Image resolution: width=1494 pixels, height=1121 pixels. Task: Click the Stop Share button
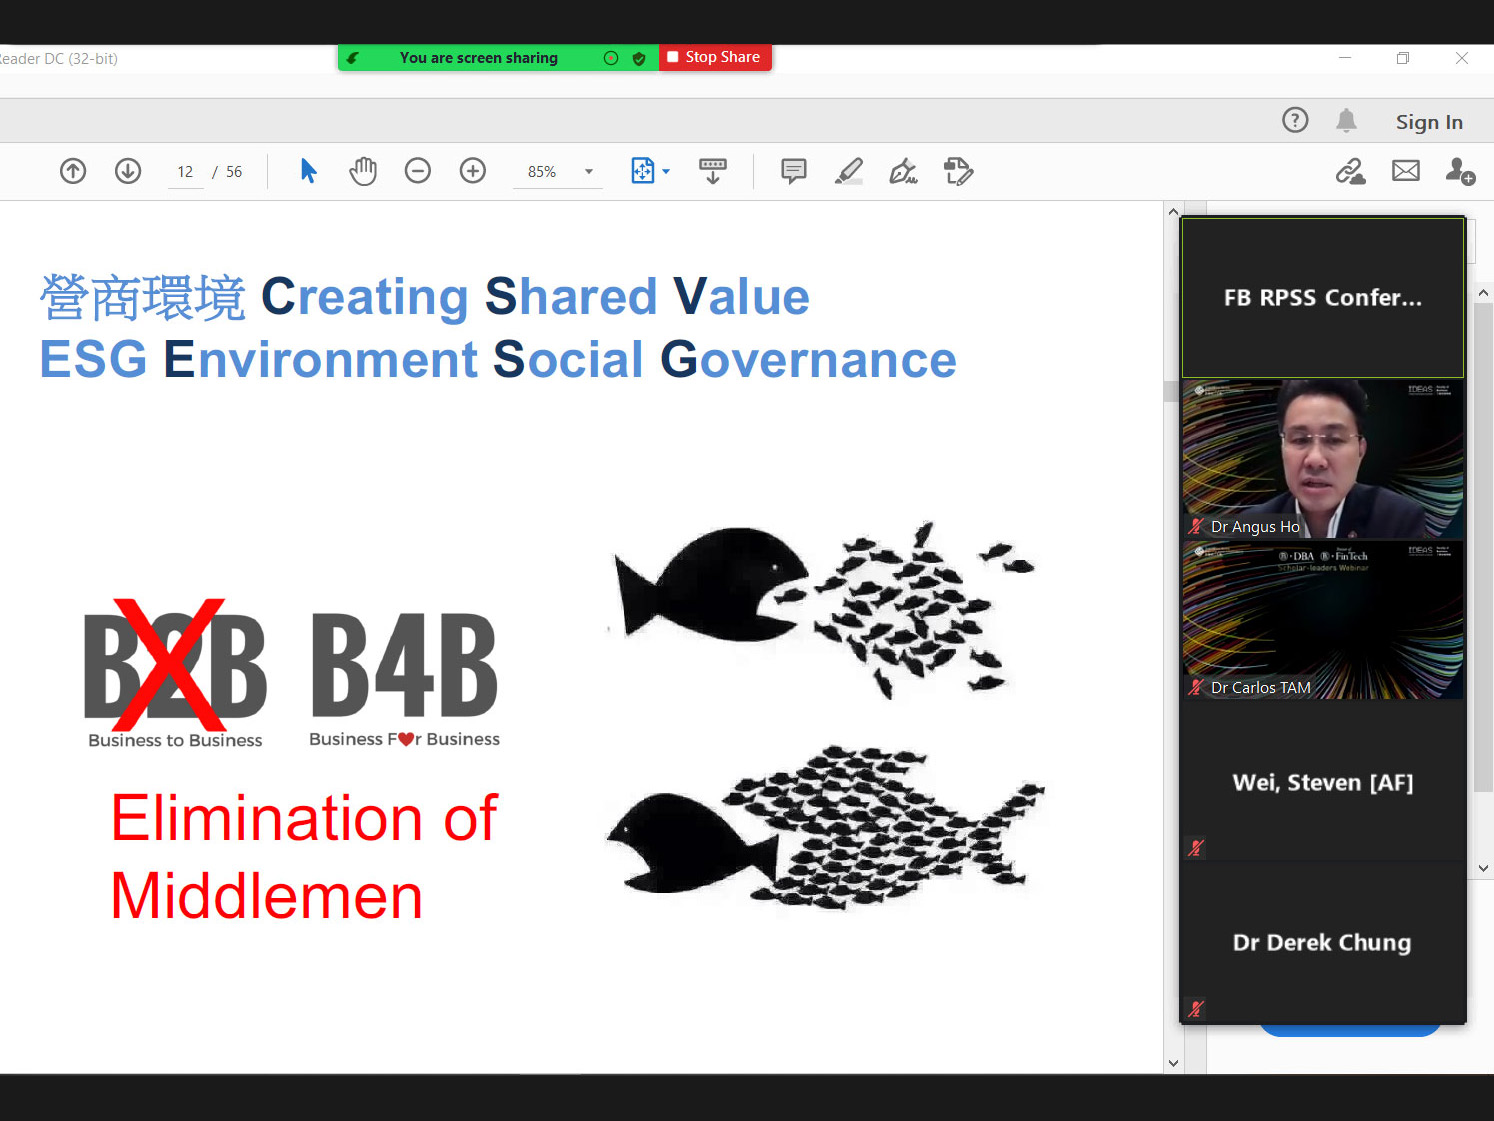pyautogui.click(x=715, y=57)
